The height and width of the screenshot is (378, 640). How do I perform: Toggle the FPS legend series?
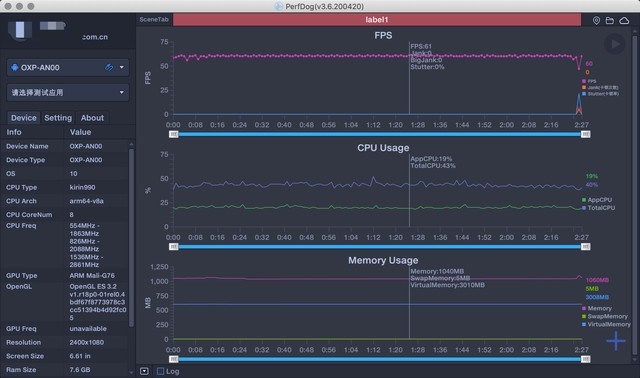(589, 81)
